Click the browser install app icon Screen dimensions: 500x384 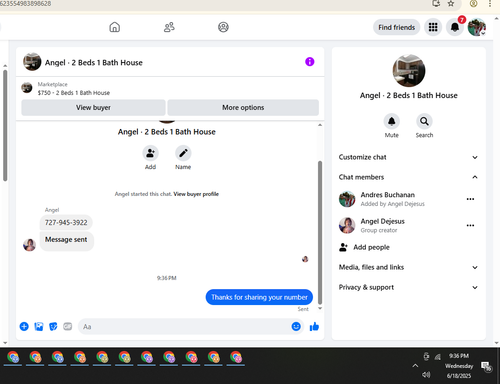(x=436, y=4)
